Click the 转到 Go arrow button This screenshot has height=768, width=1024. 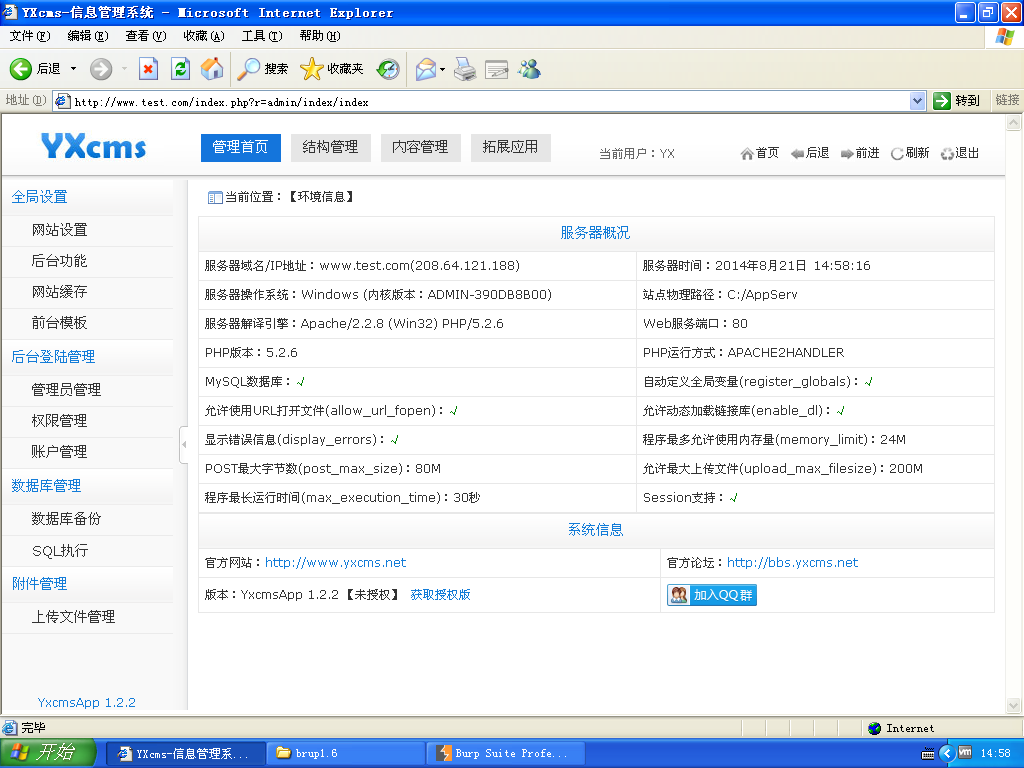[x=942, y=101]
